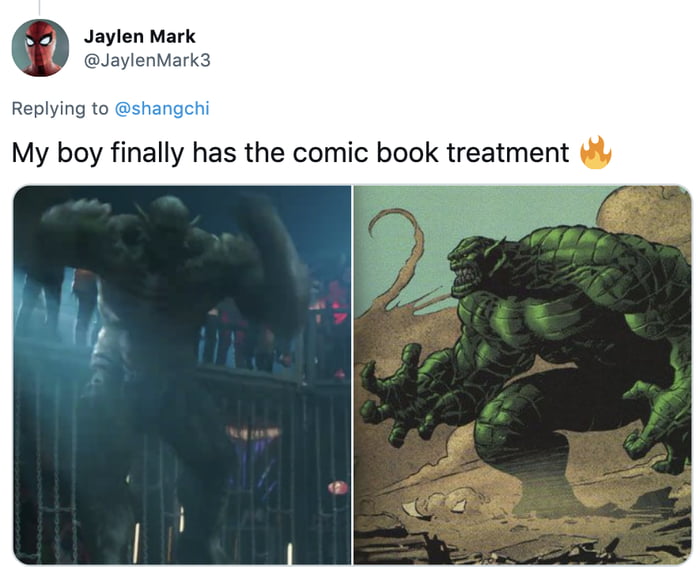Open Jaylen Mark's Spider-Man profile avatar

click(x=40, y=48)
